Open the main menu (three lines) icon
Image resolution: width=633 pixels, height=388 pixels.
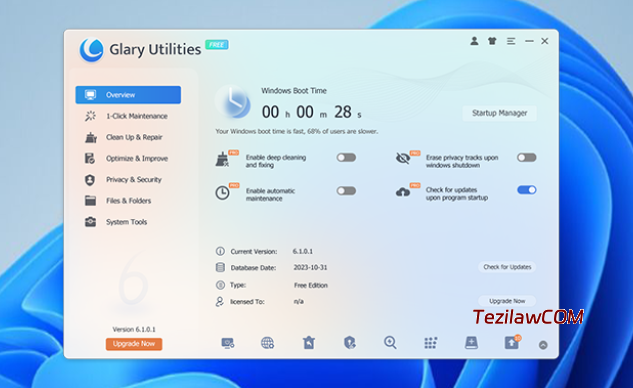[x=511, y=41]
